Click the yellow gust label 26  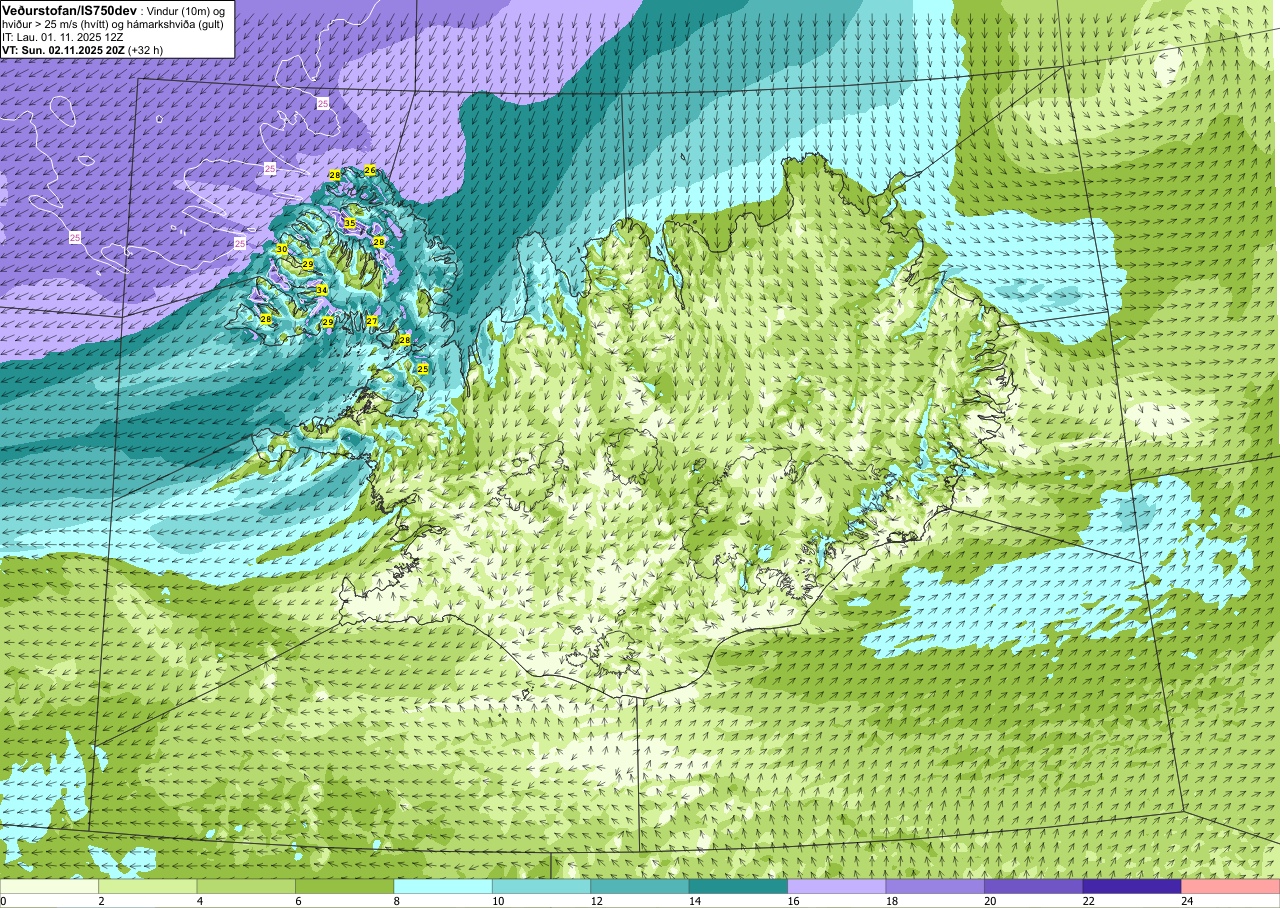pyautogui.click(x=370, y=170)
